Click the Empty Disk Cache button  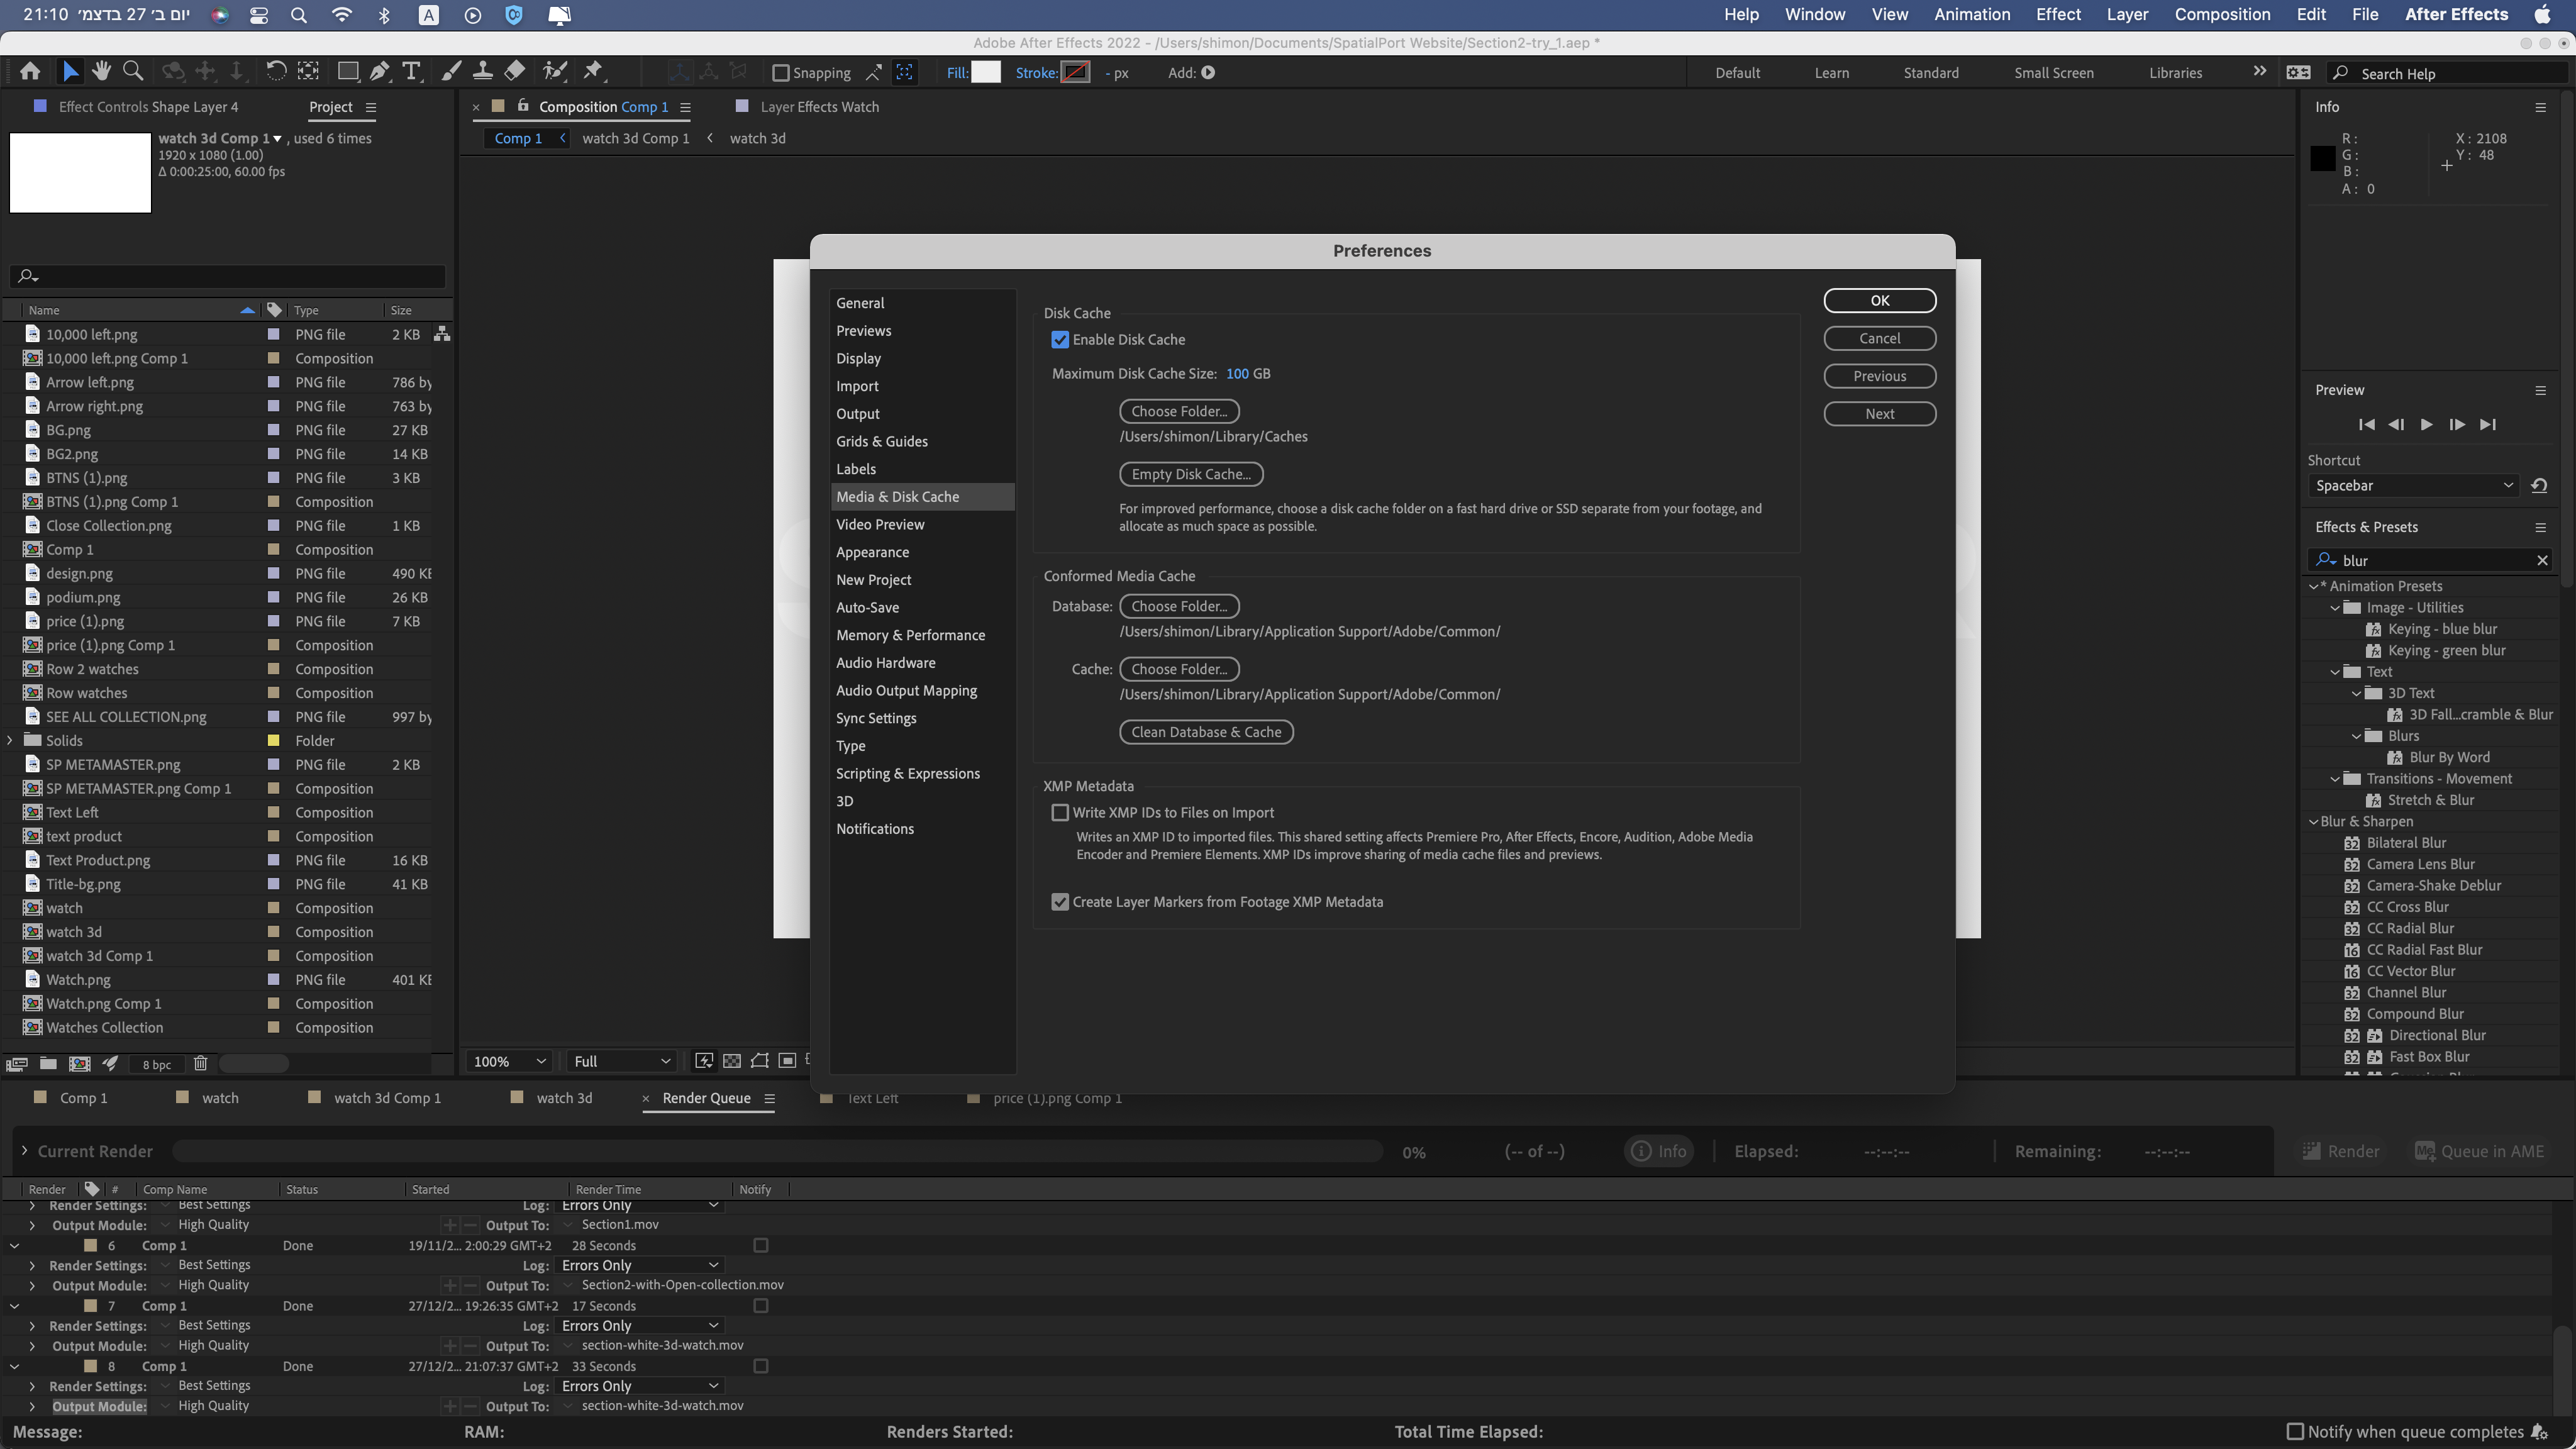[1191, 474]
